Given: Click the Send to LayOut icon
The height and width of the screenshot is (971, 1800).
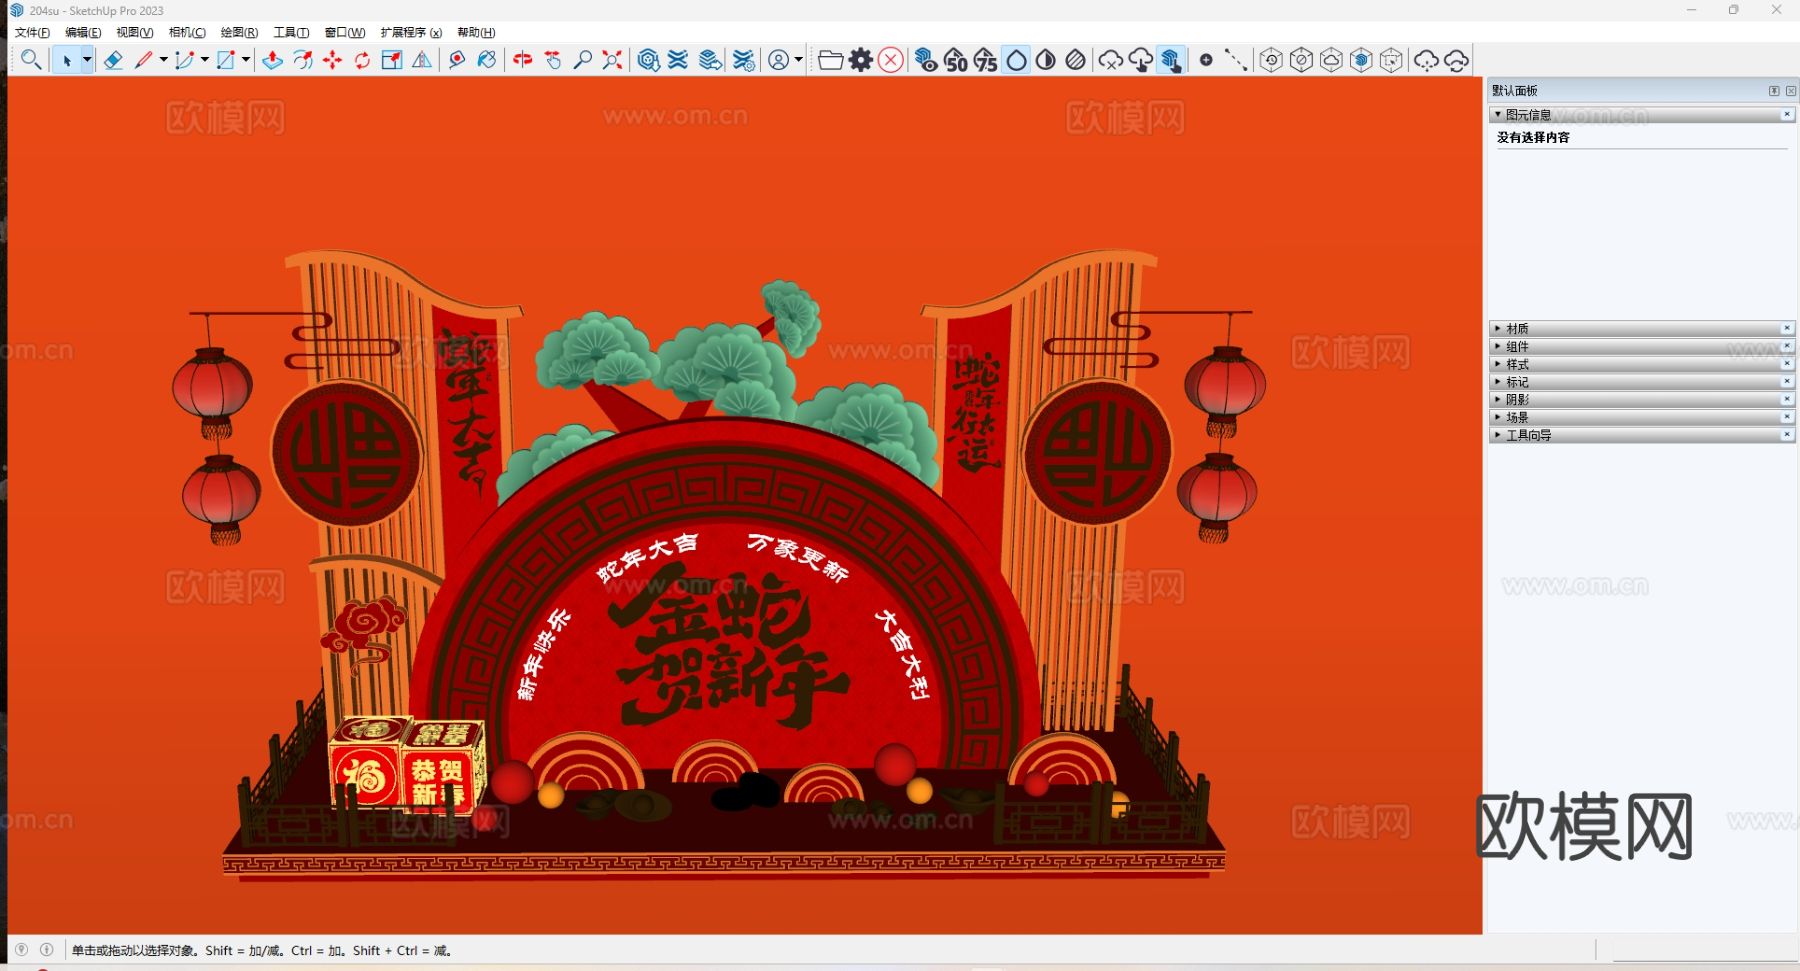Looking at the screenshot, I should (x=710, y=60).
